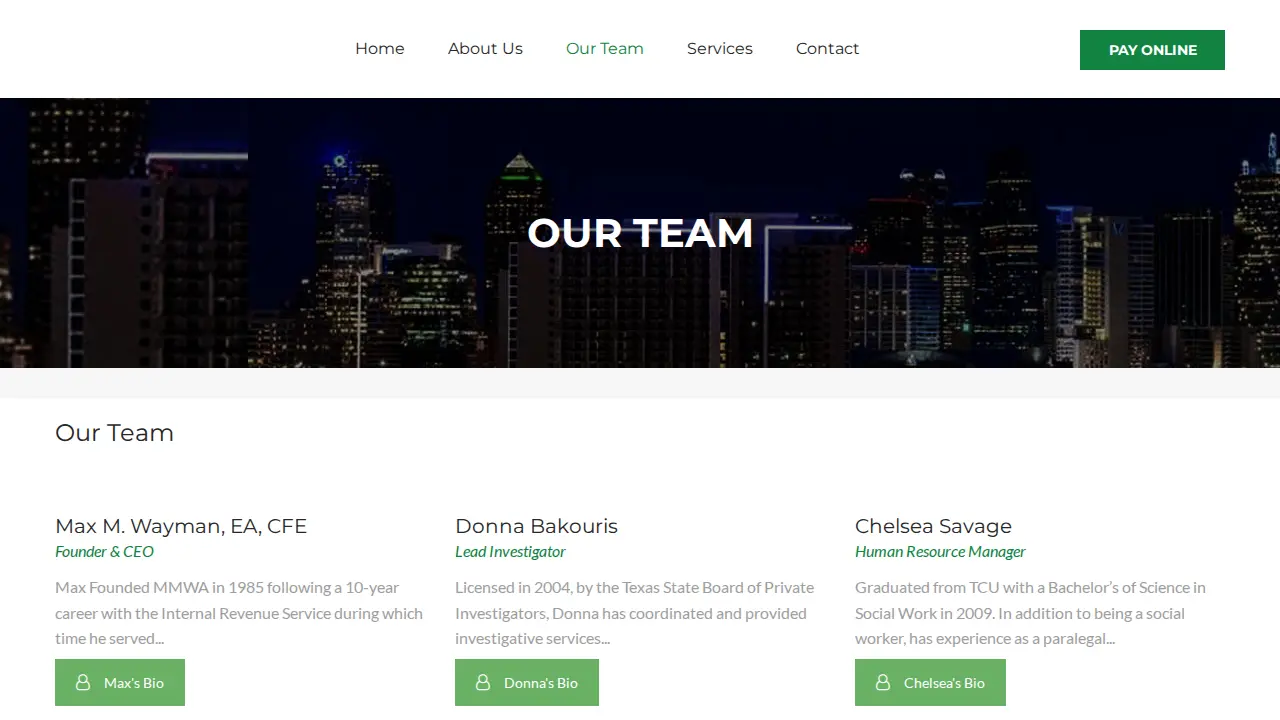The width and height of the screenshot is (1280, 720).
Task: Open the About Us menu item
Action: (x=485, y=49)
